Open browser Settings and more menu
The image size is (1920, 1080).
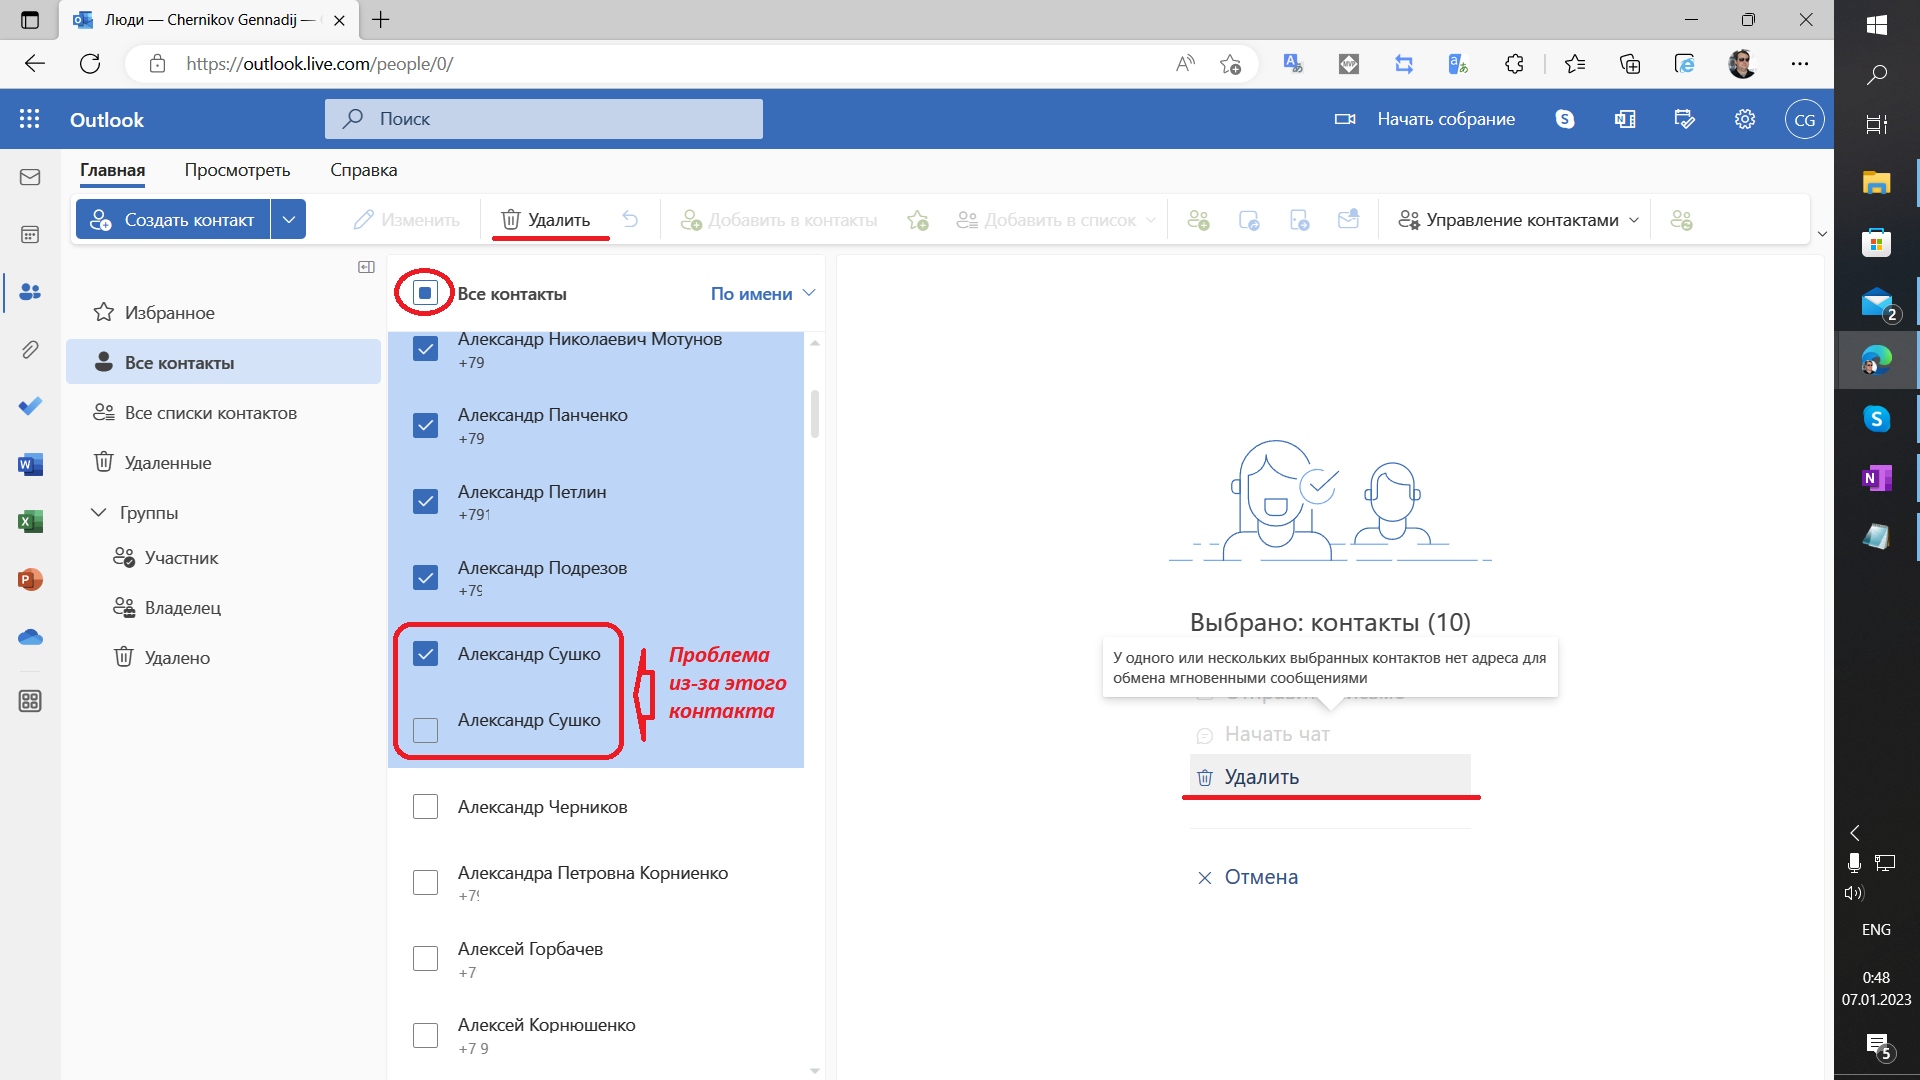(x=1800, y=64)
